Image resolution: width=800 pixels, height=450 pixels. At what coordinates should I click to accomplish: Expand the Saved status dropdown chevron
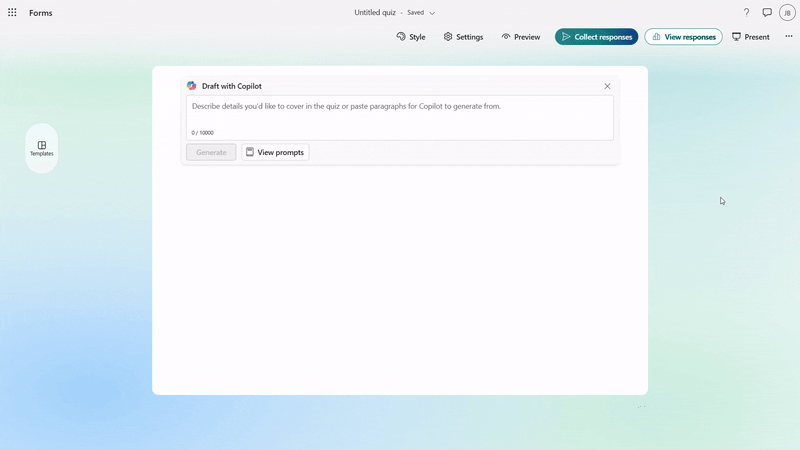click(x=432, y=13)
